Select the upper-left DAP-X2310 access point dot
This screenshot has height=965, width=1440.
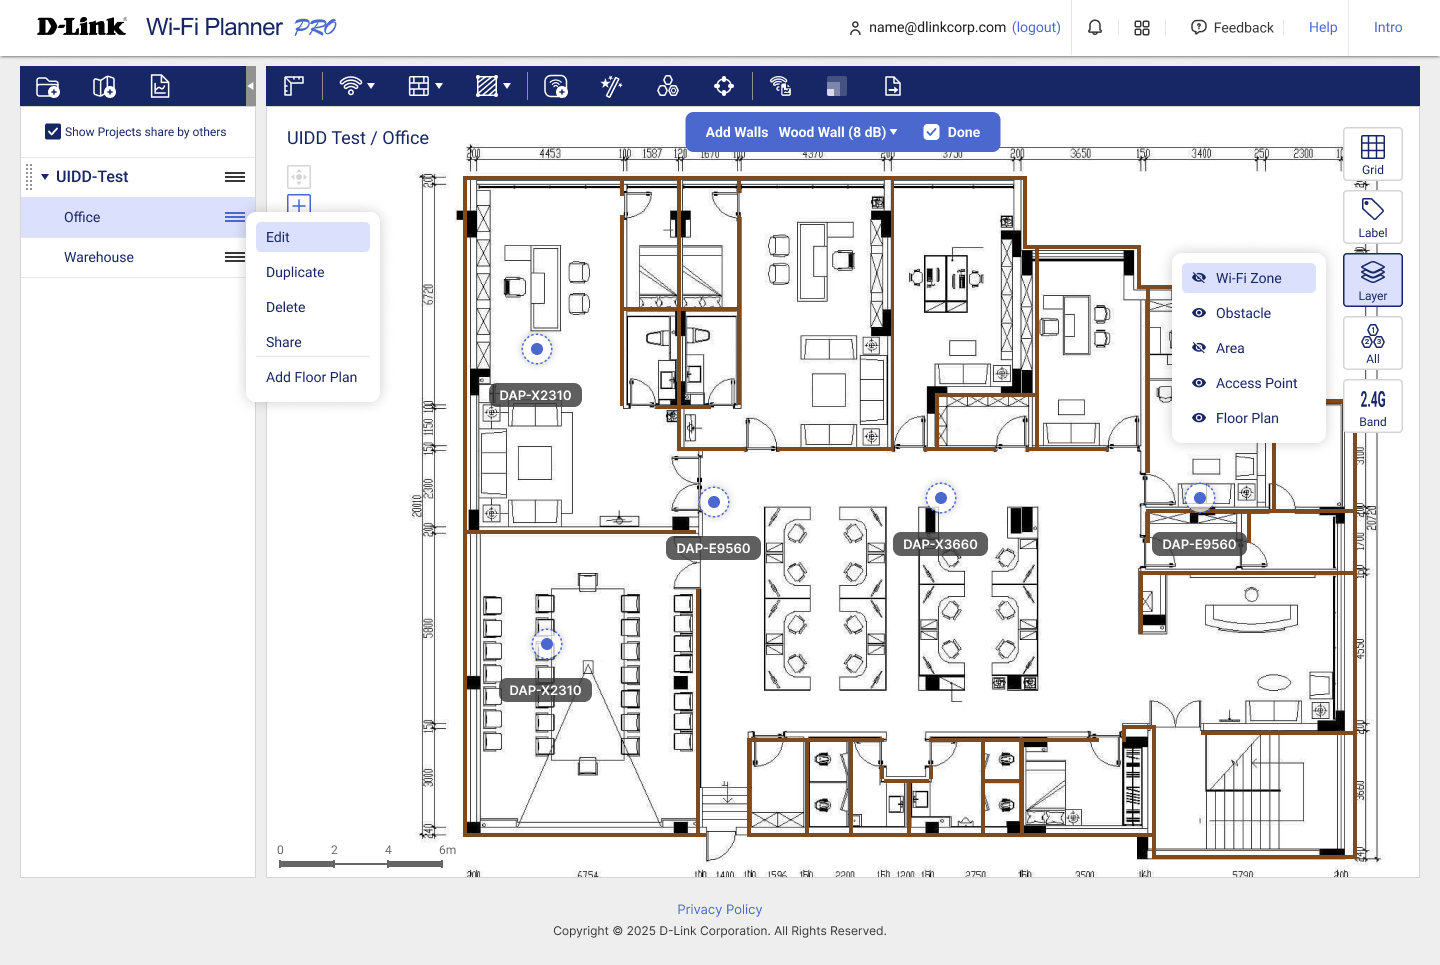[x=537, y=349]
